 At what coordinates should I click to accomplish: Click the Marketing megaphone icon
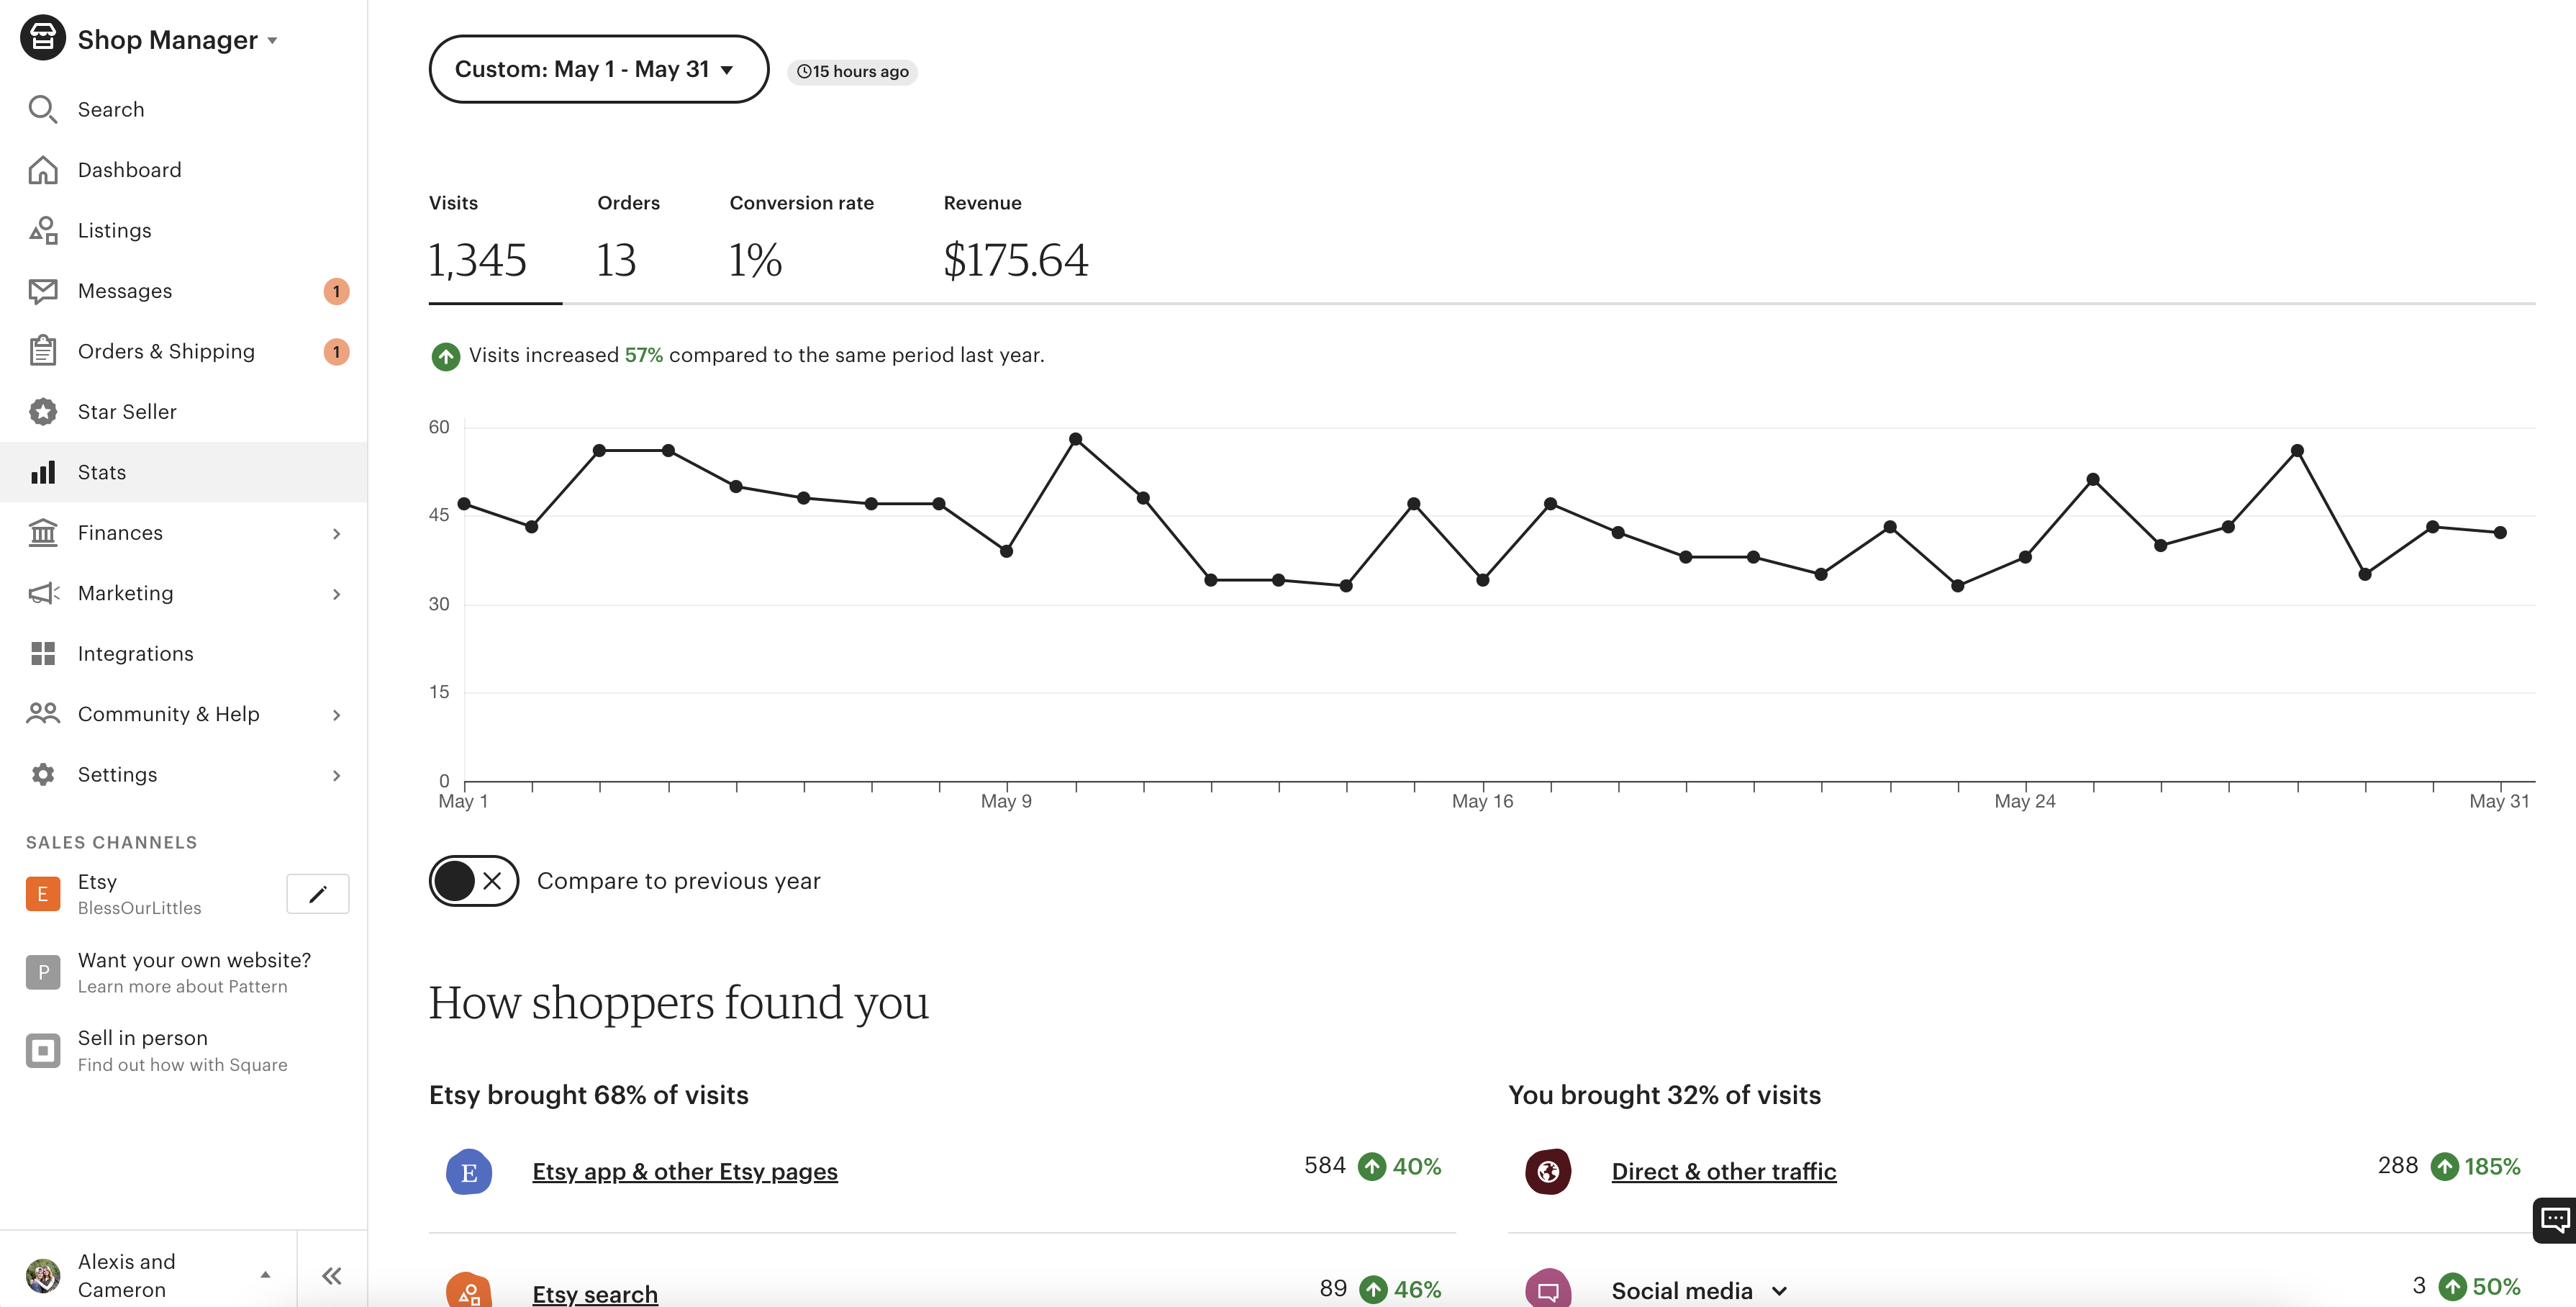pyautogui.click(x=43, y=593)
